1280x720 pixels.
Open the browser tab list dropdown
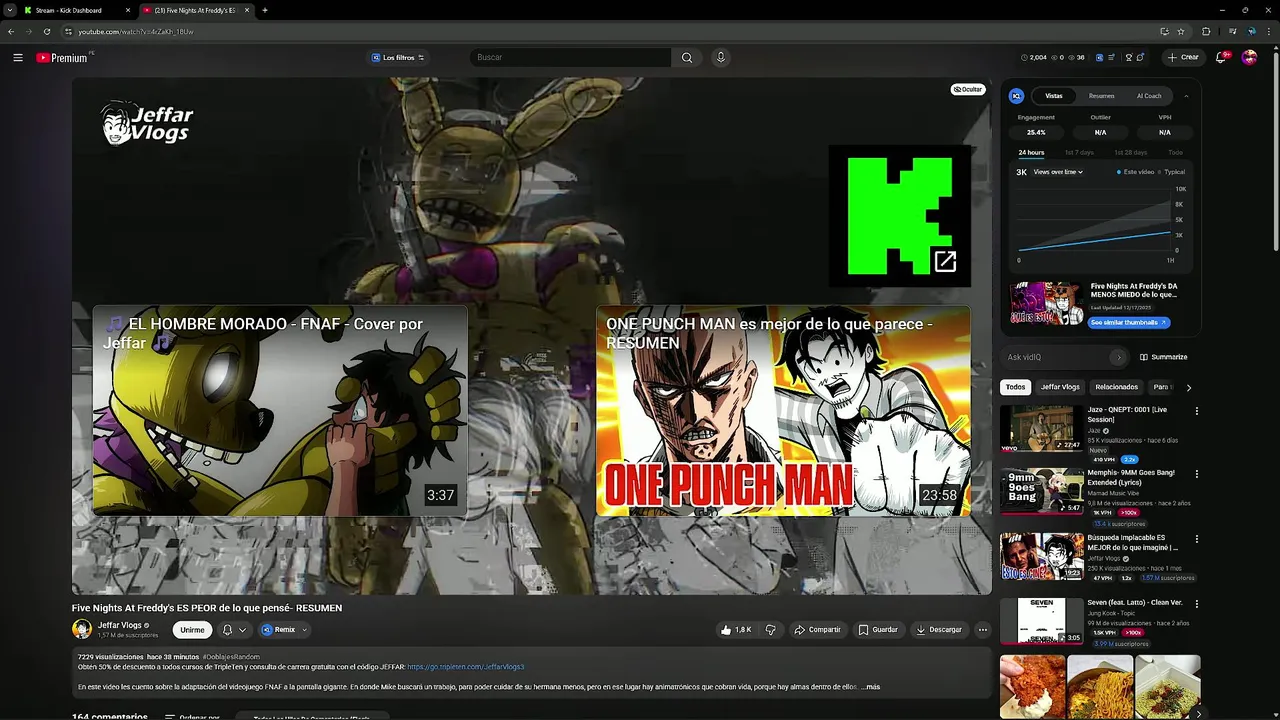[9, 10]
